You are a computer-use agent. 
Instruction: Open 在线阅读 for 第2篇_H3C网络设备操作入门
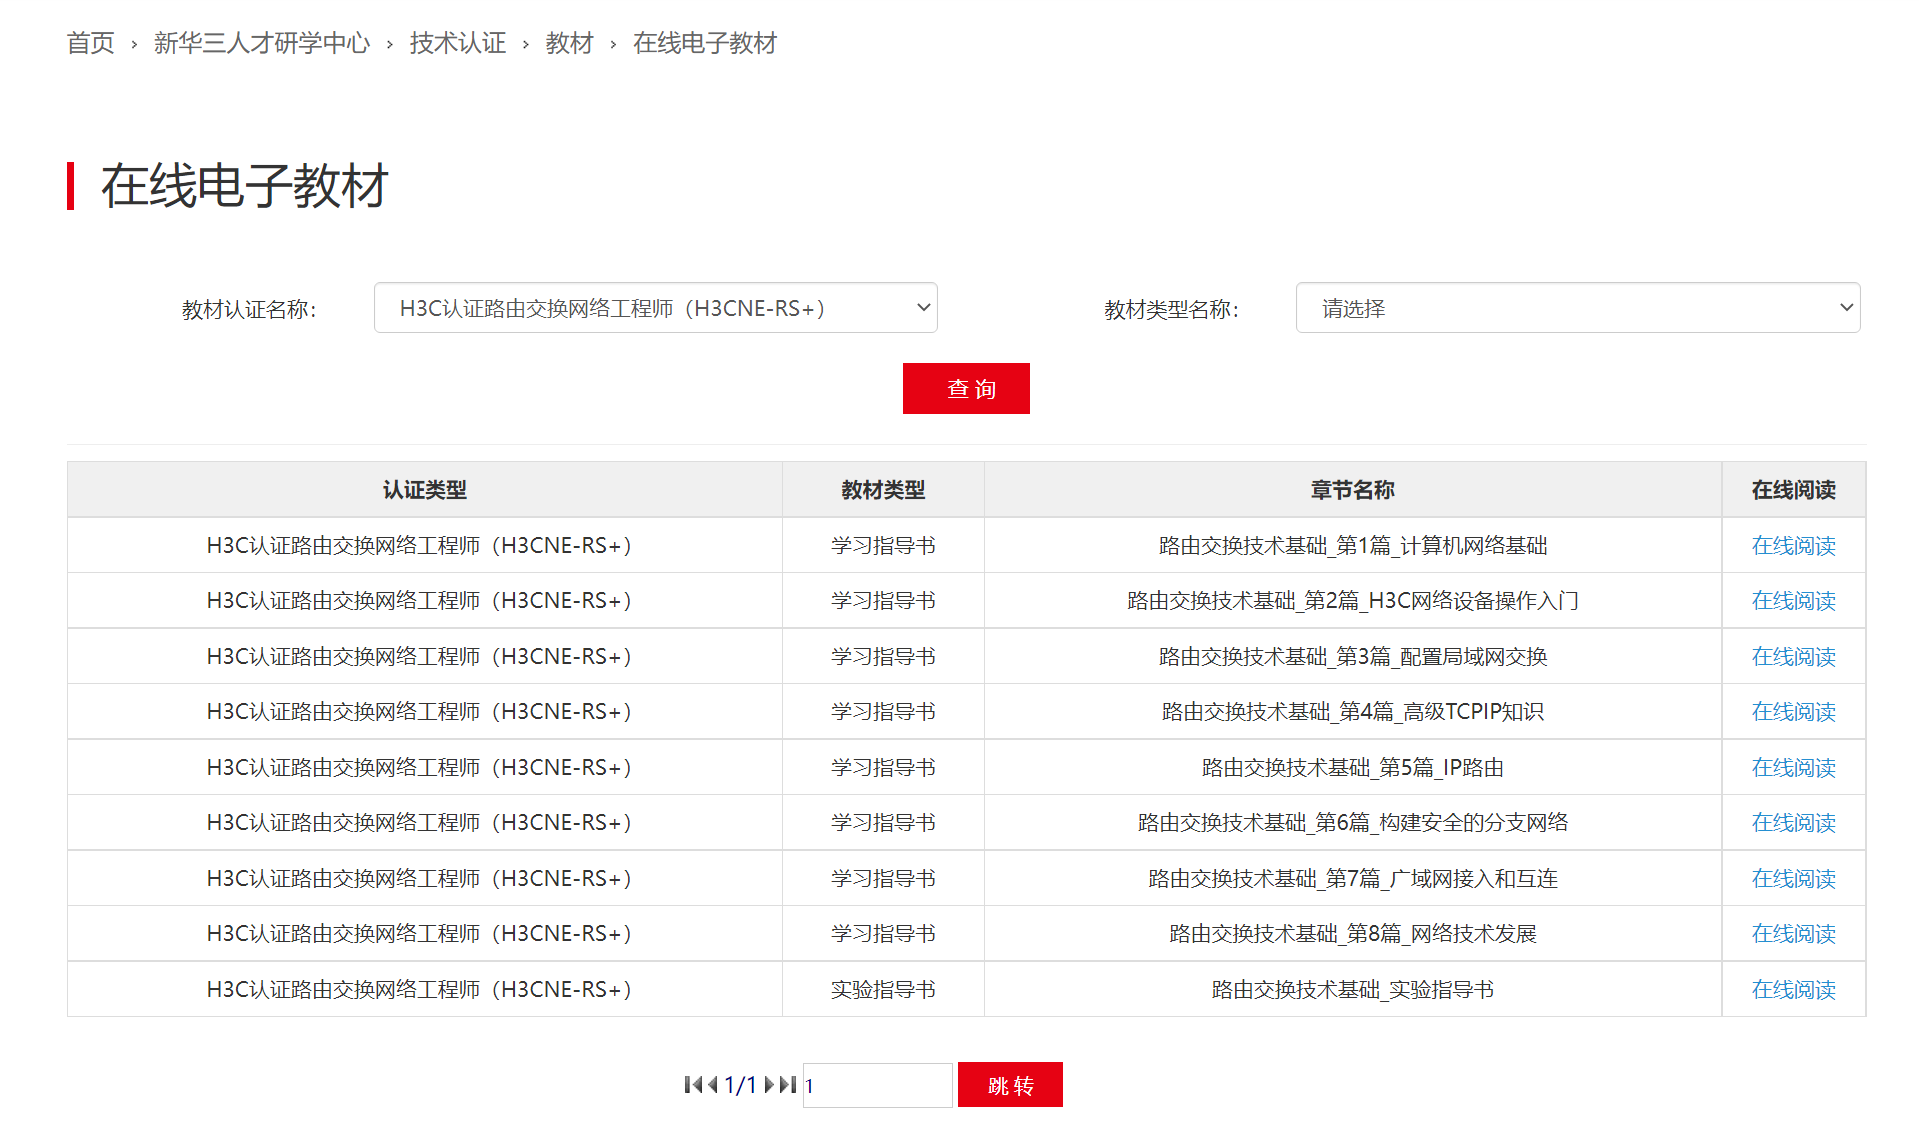point(1794,601)
